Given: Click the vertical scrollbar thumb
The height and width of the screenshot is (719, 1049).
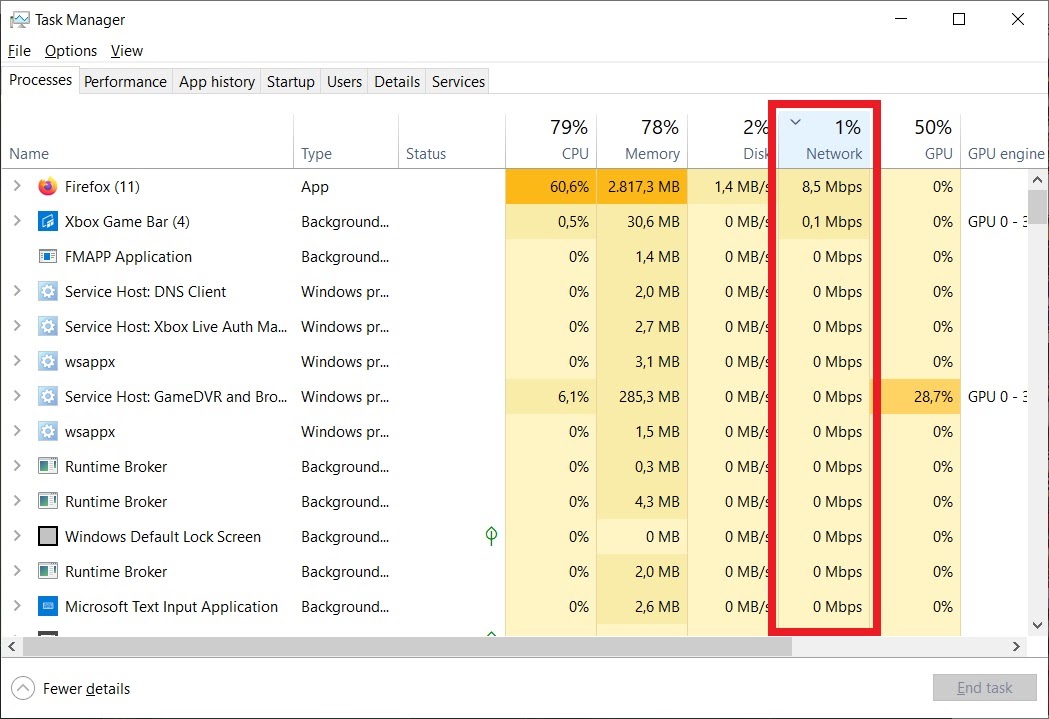Looking at the screenshot, I should point(1038,207).
